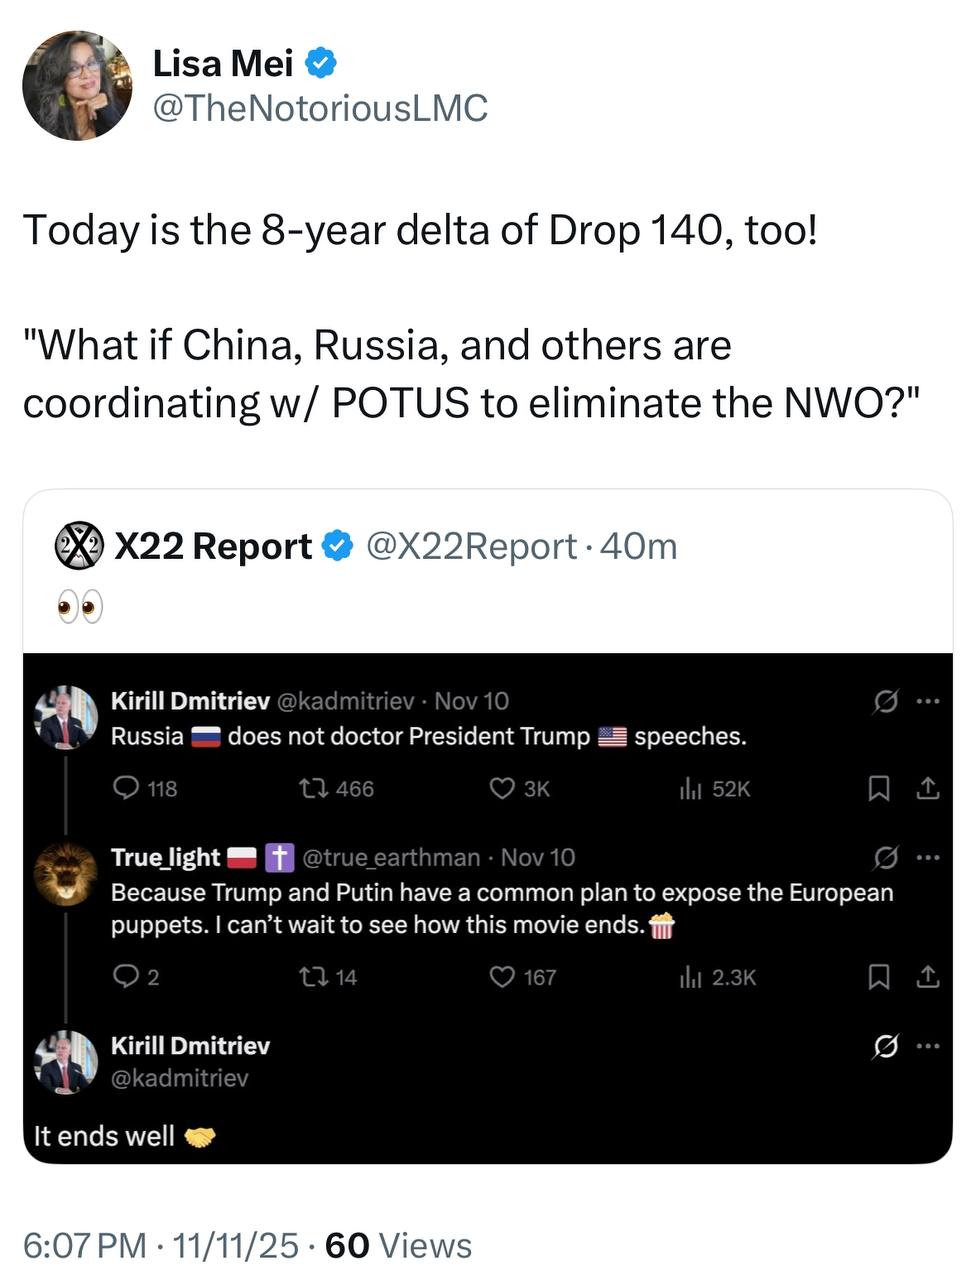Open more options on True_light's reply
Viewport: 976px width, 1280px height.
pyautogui.click(x=928, y=858)
